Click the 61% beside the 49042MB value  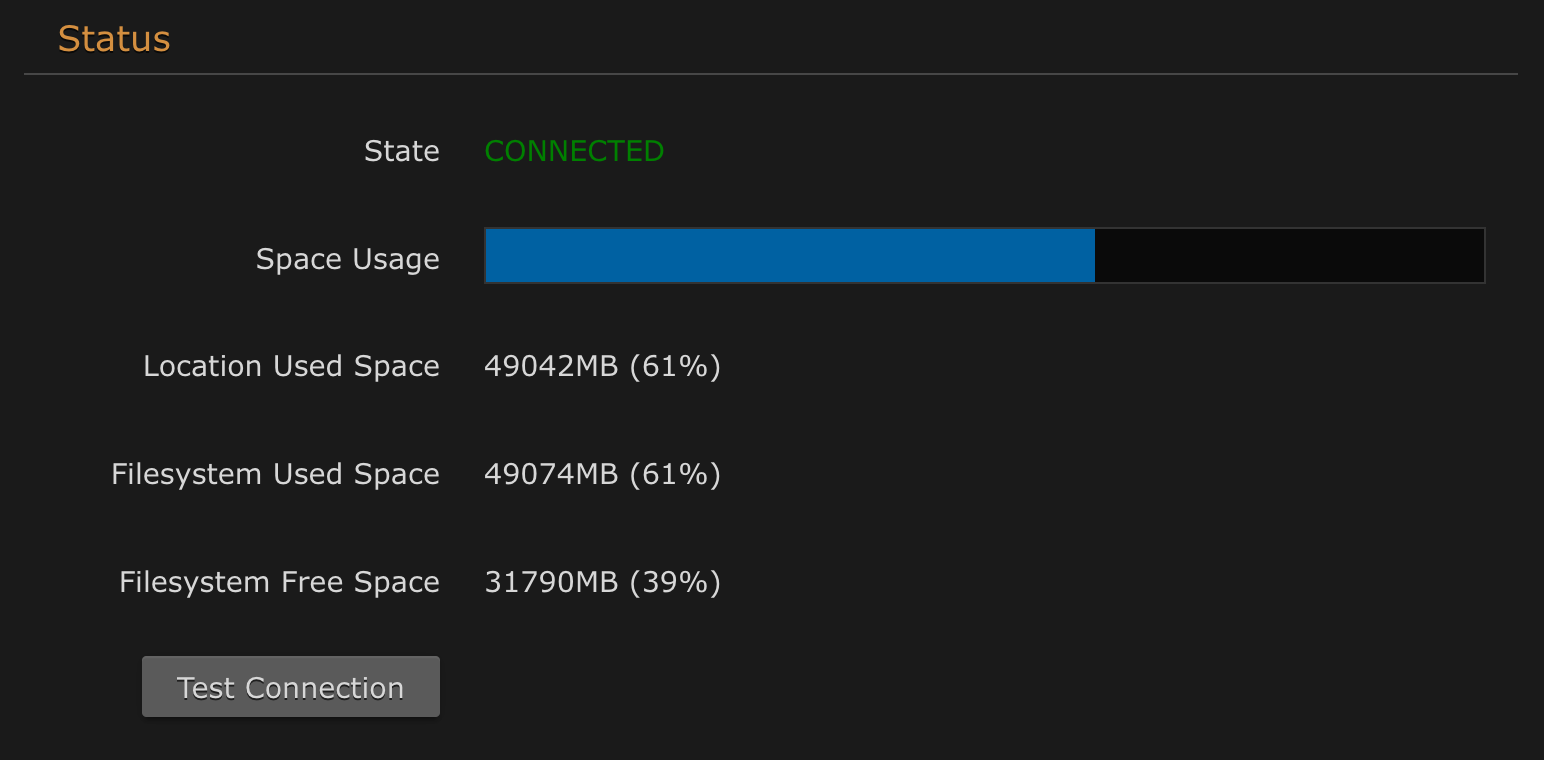[675, 366]
